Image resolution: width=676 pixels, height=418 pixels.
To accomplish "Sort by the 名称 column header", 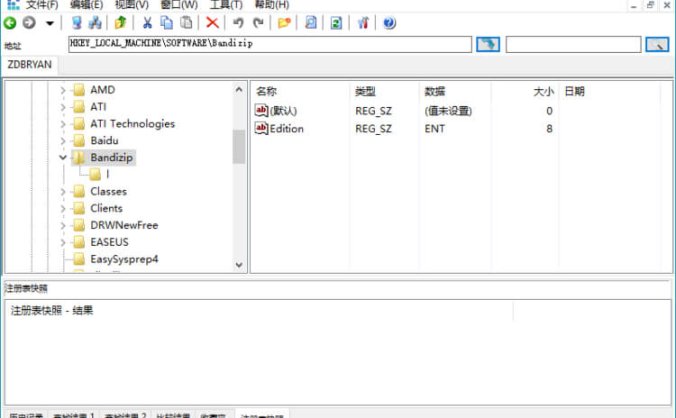I will (266, 91).
